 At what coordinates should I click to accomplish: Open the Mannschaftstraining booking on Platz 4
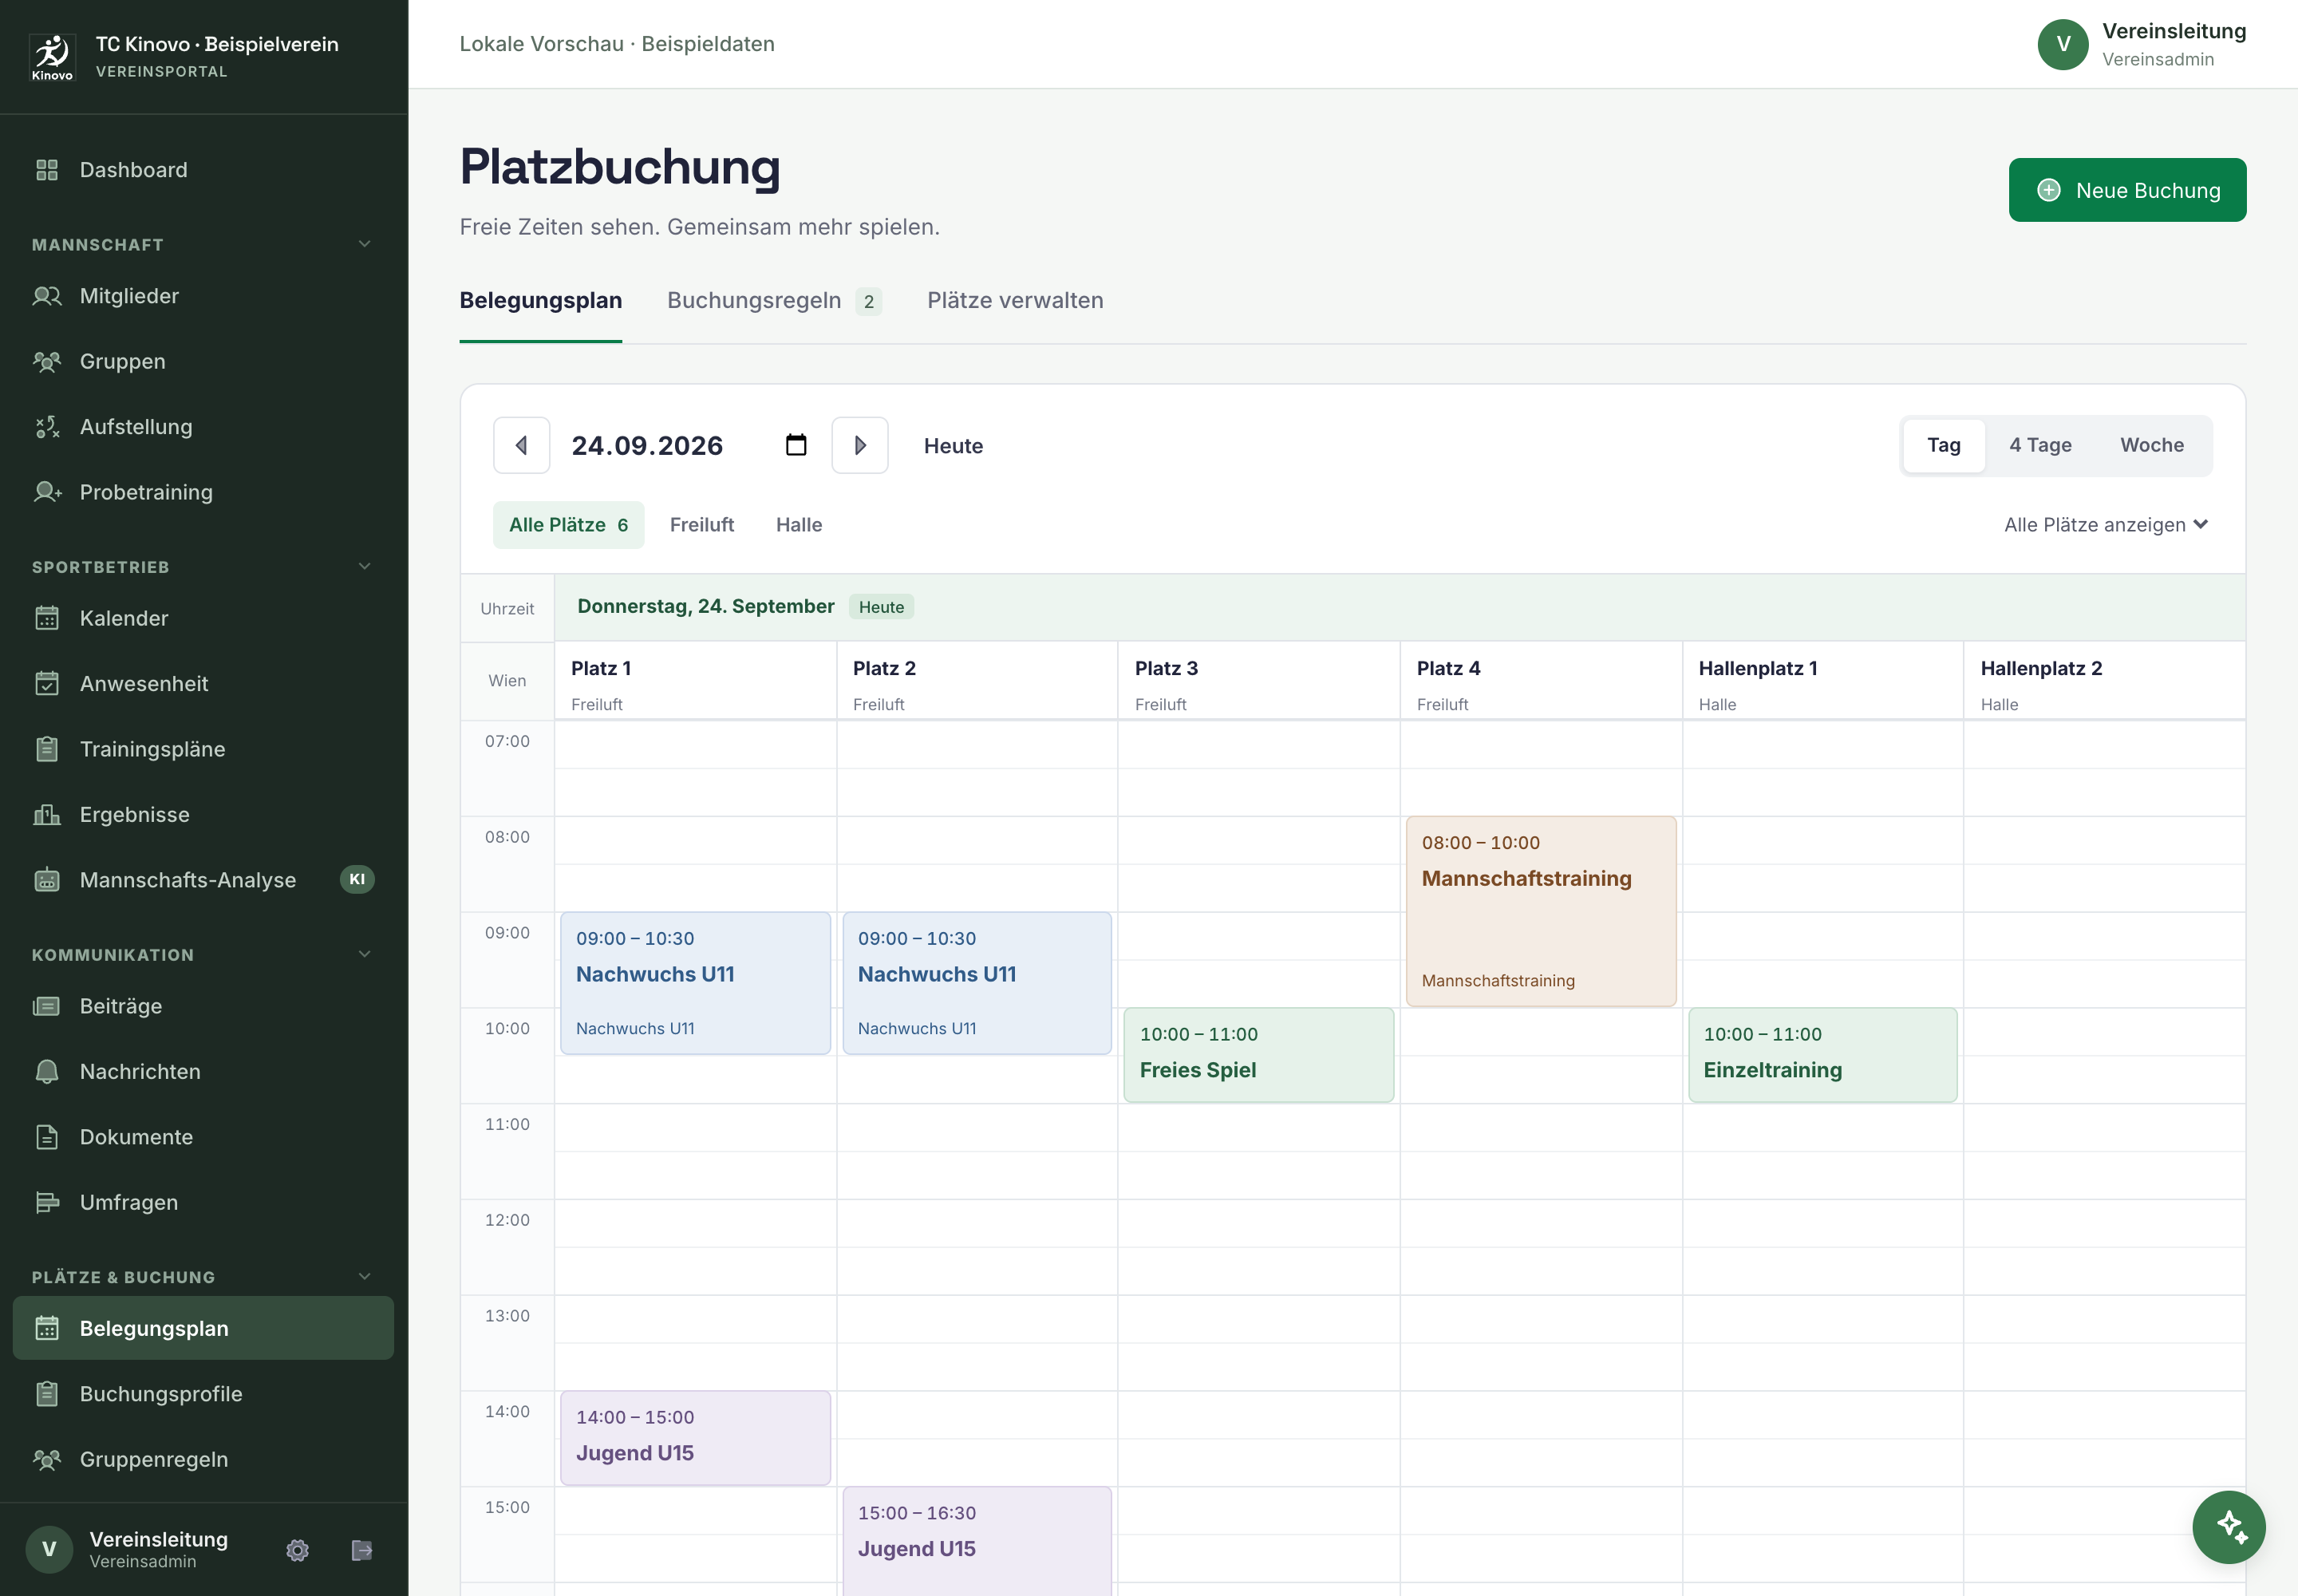pyautogui.click(x=1541, y=911)
